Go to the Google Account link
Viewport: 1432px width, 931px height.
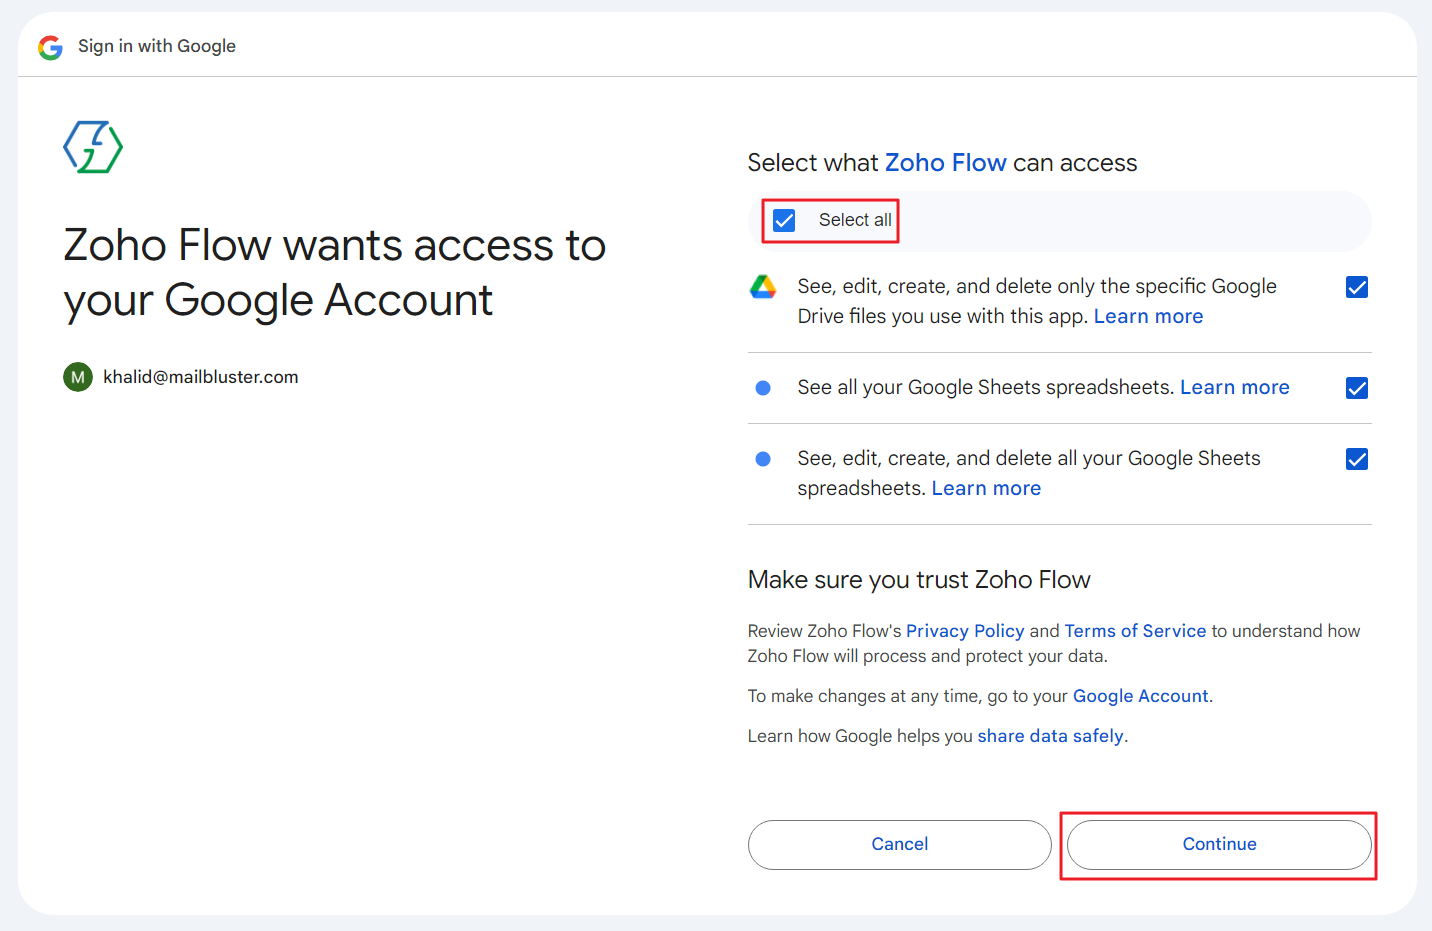point(1140,696)
